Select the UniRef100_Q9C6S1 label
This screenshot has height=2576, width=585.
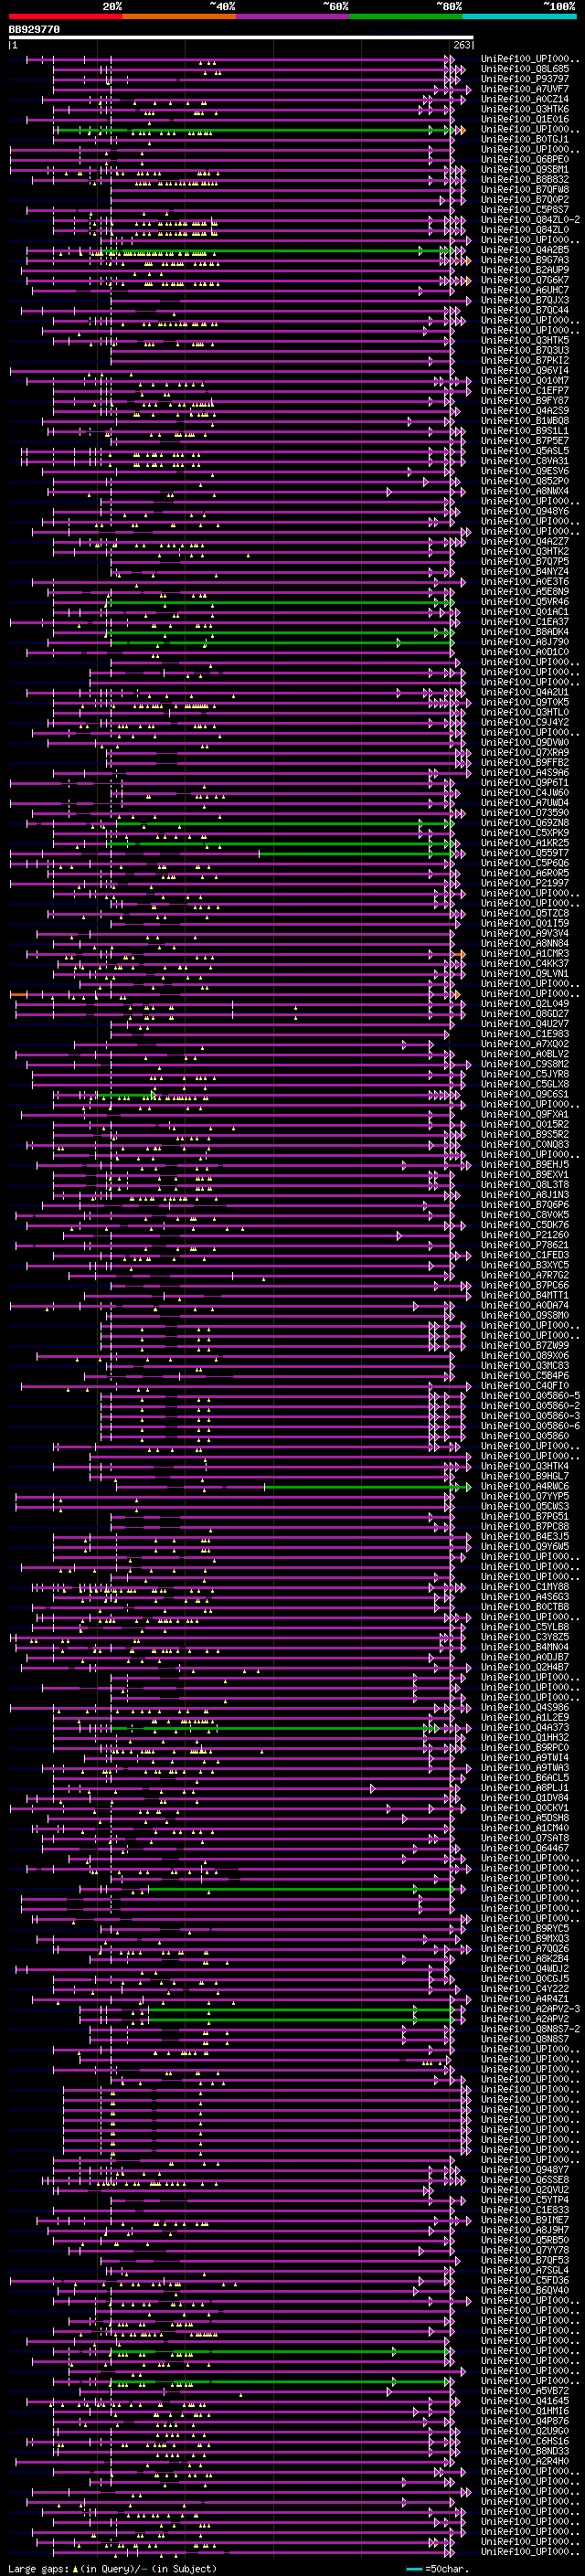(x=525, y=1094)
